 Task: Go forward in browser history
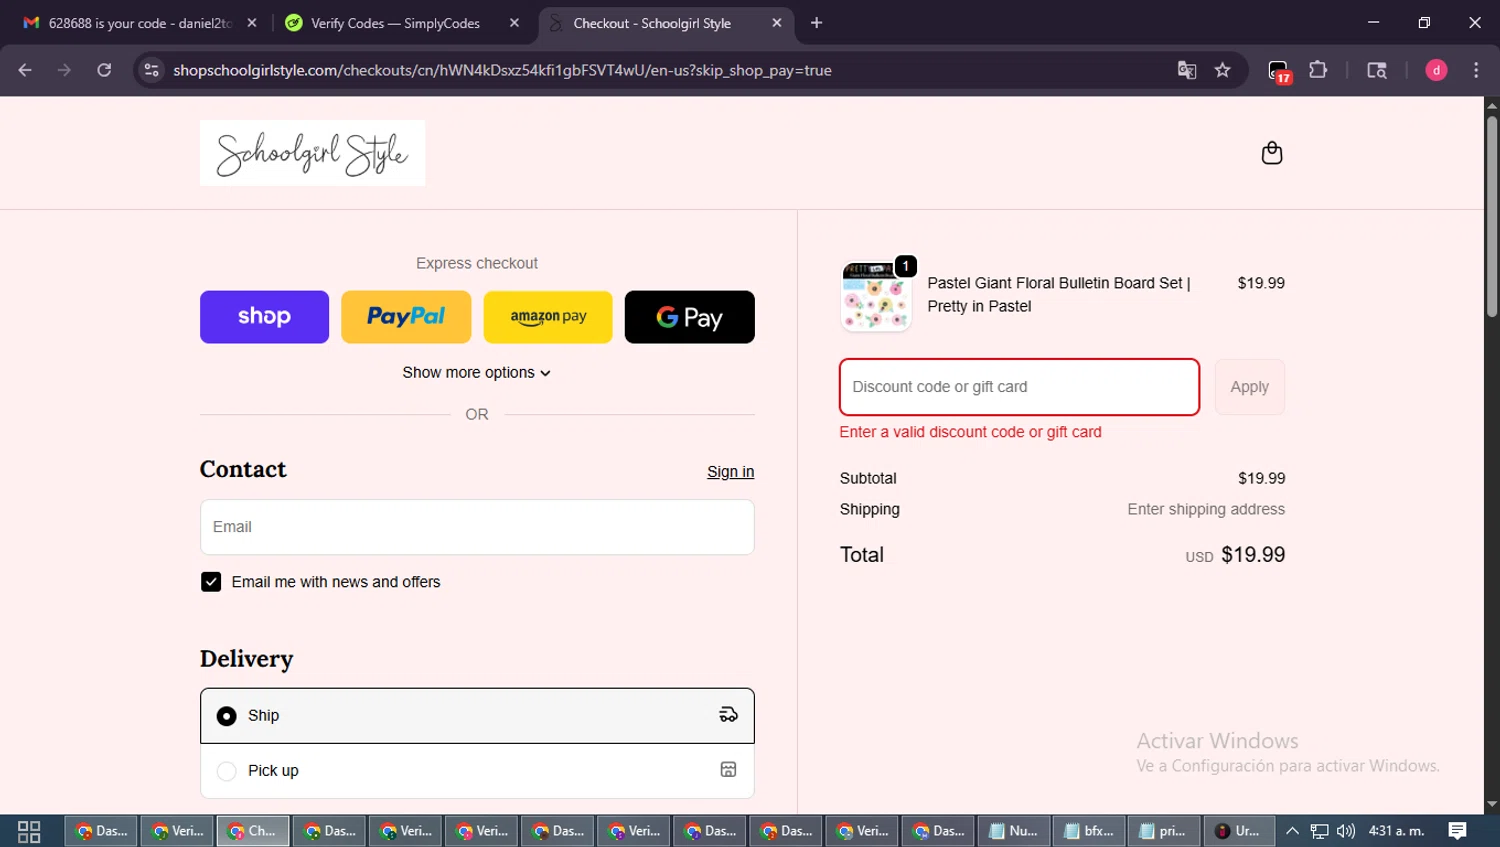click(64, 70)
